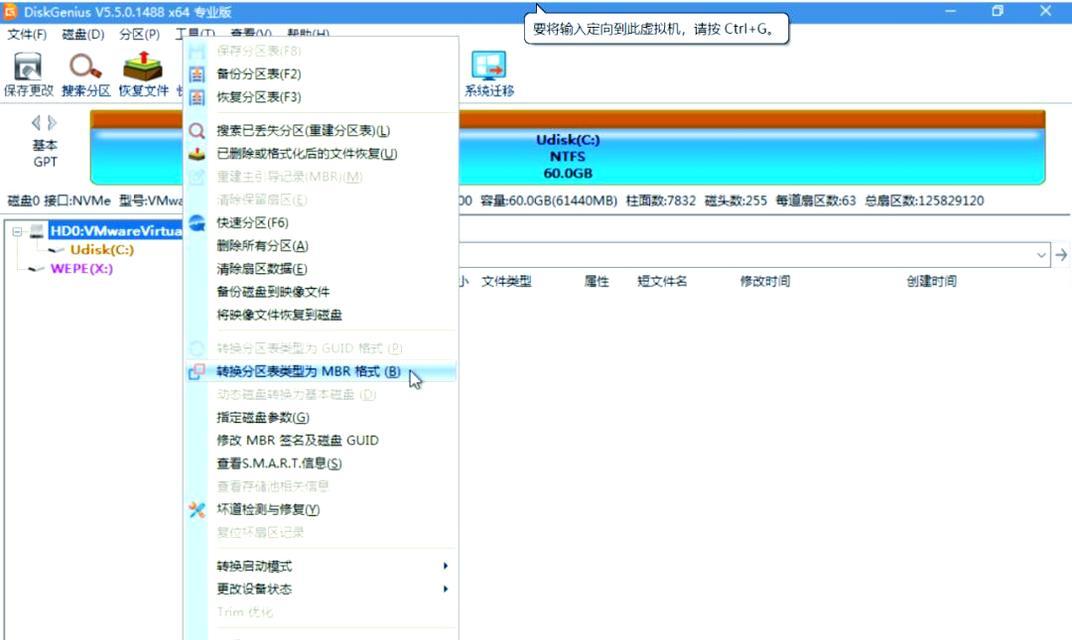Click the go arrow next to the path box
1072x640 pixels.
click(x=1061, y=255)
